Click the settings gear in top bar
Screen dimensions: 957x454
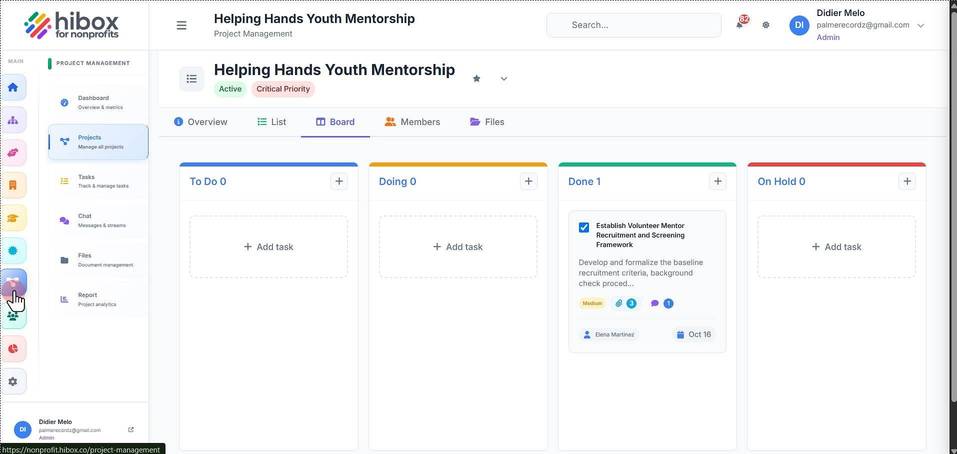766,25
